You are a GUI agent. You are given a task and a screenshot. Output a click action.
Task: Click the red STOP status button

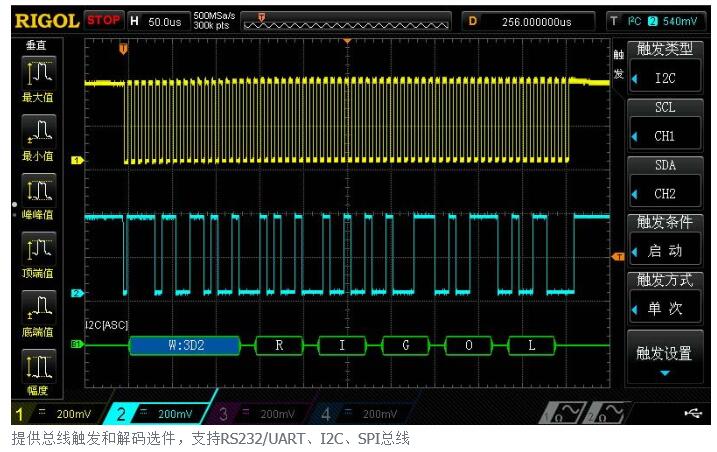(104, 20)
